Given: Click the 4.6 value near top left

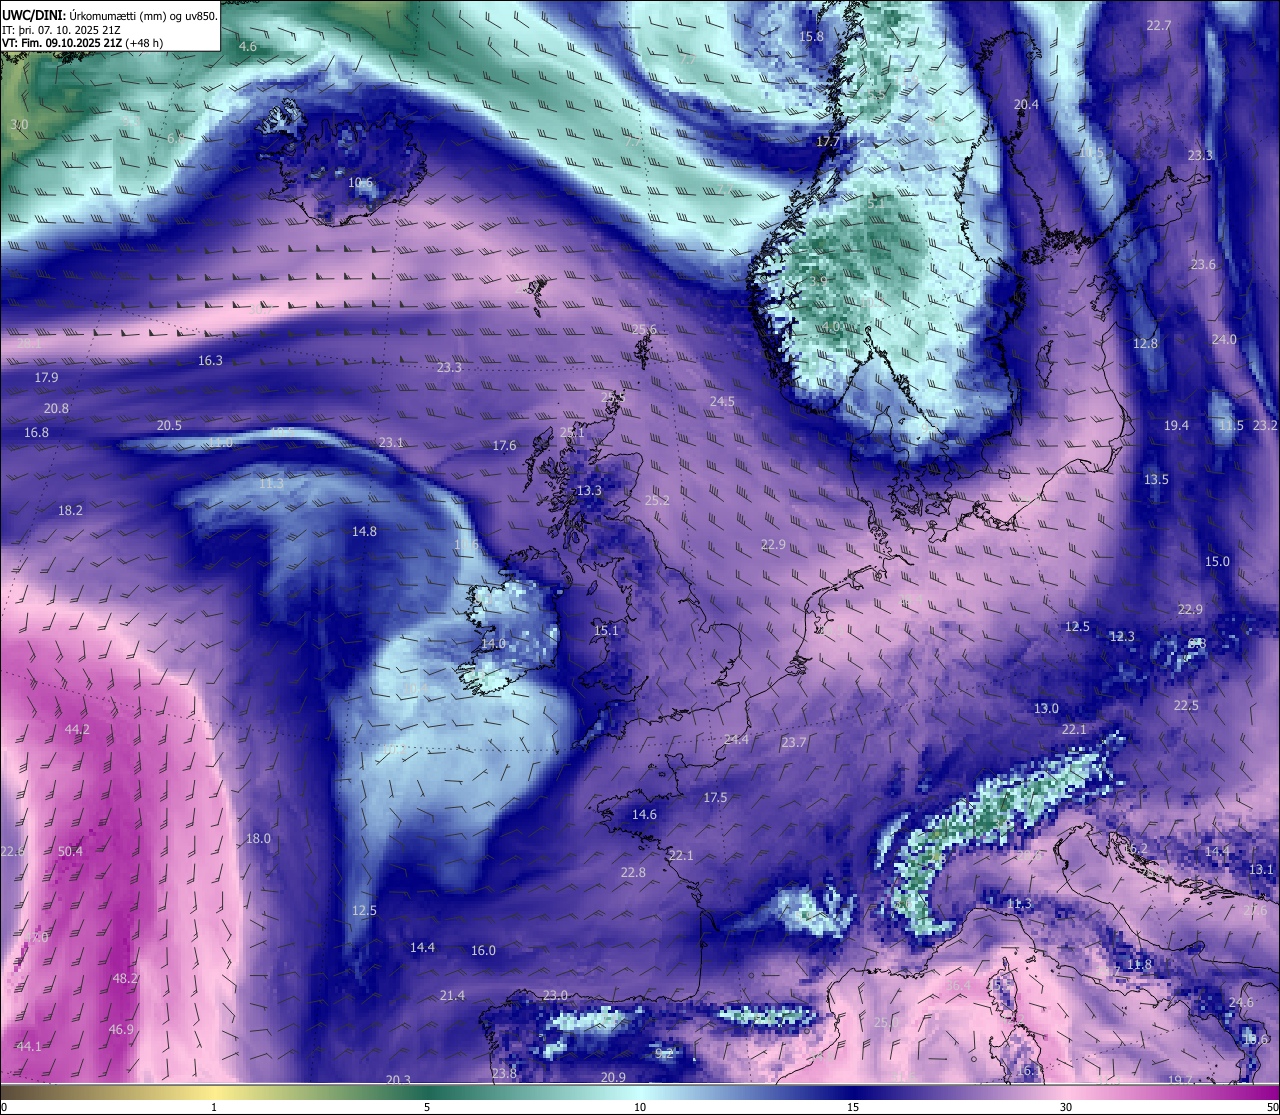Looking at the screenshot, I should (248, 47).
